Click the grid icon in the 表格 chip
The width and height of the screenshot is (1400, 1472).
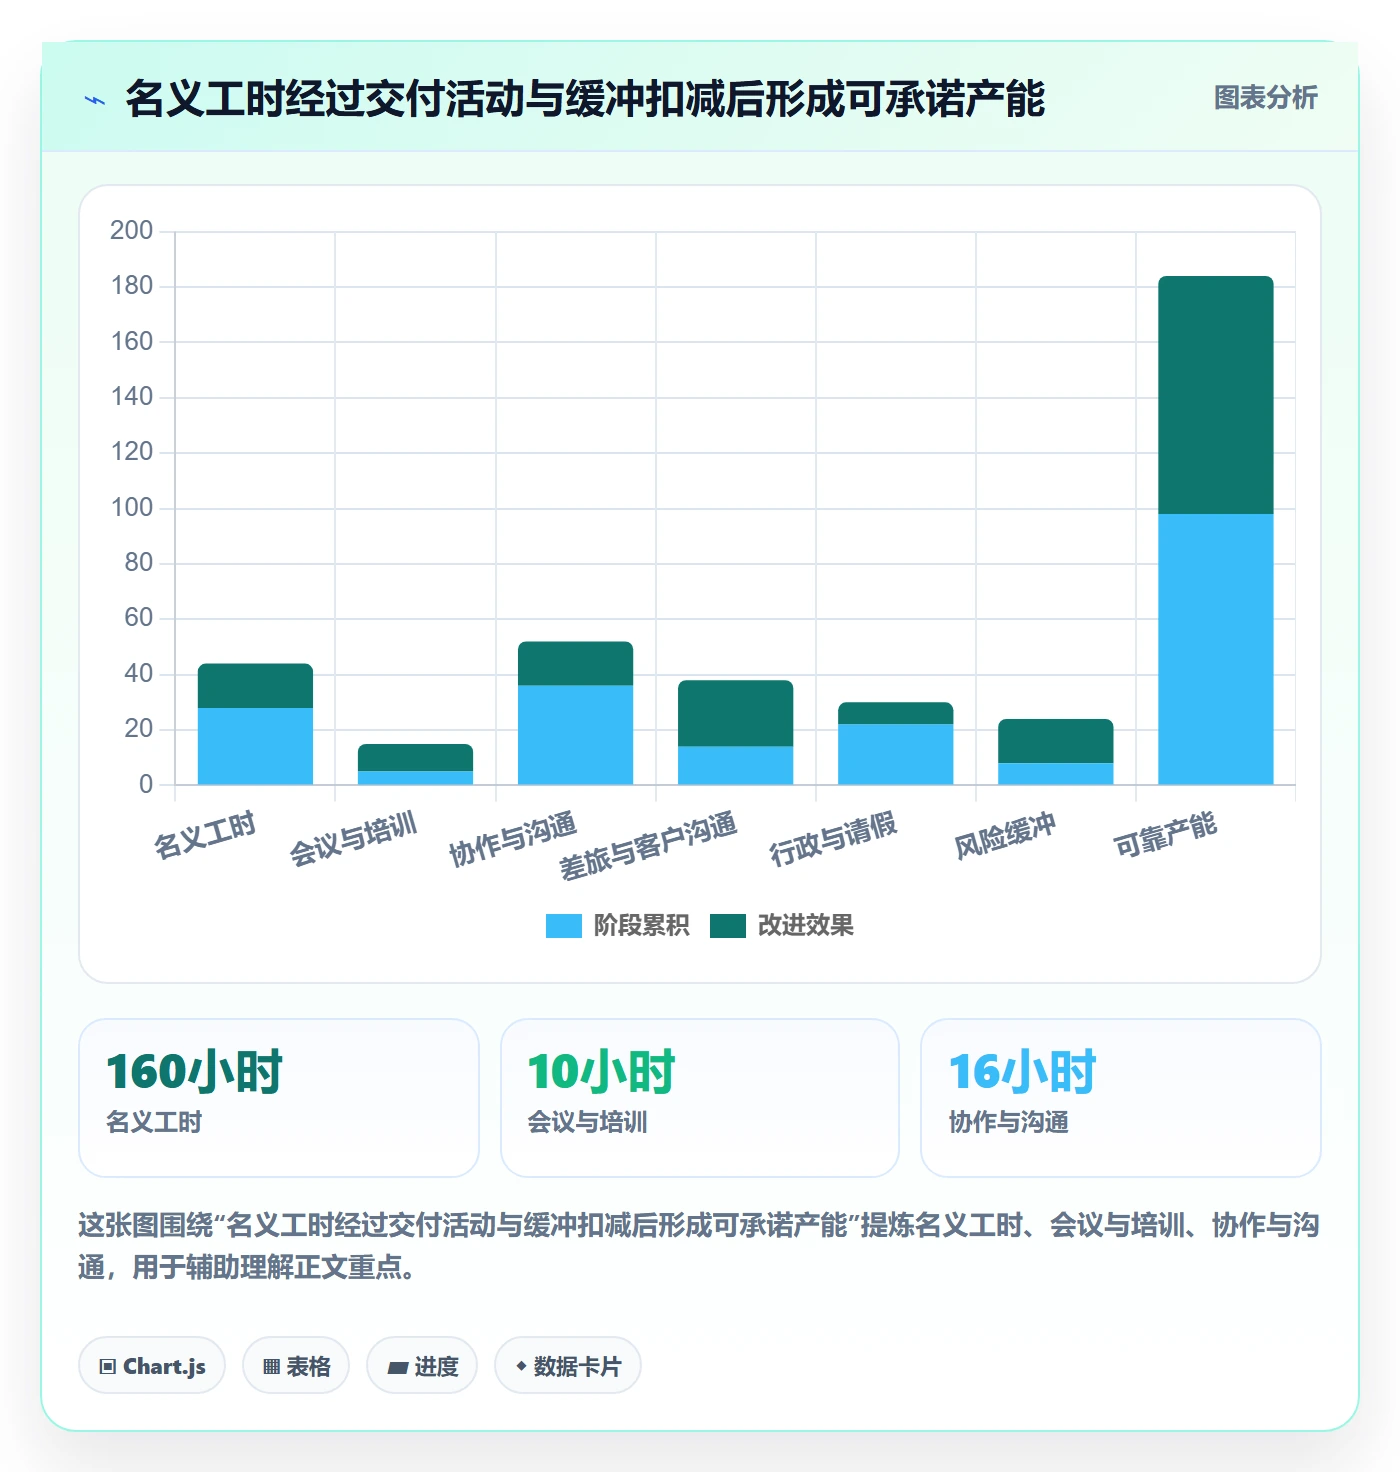[x=271, y=1366]
